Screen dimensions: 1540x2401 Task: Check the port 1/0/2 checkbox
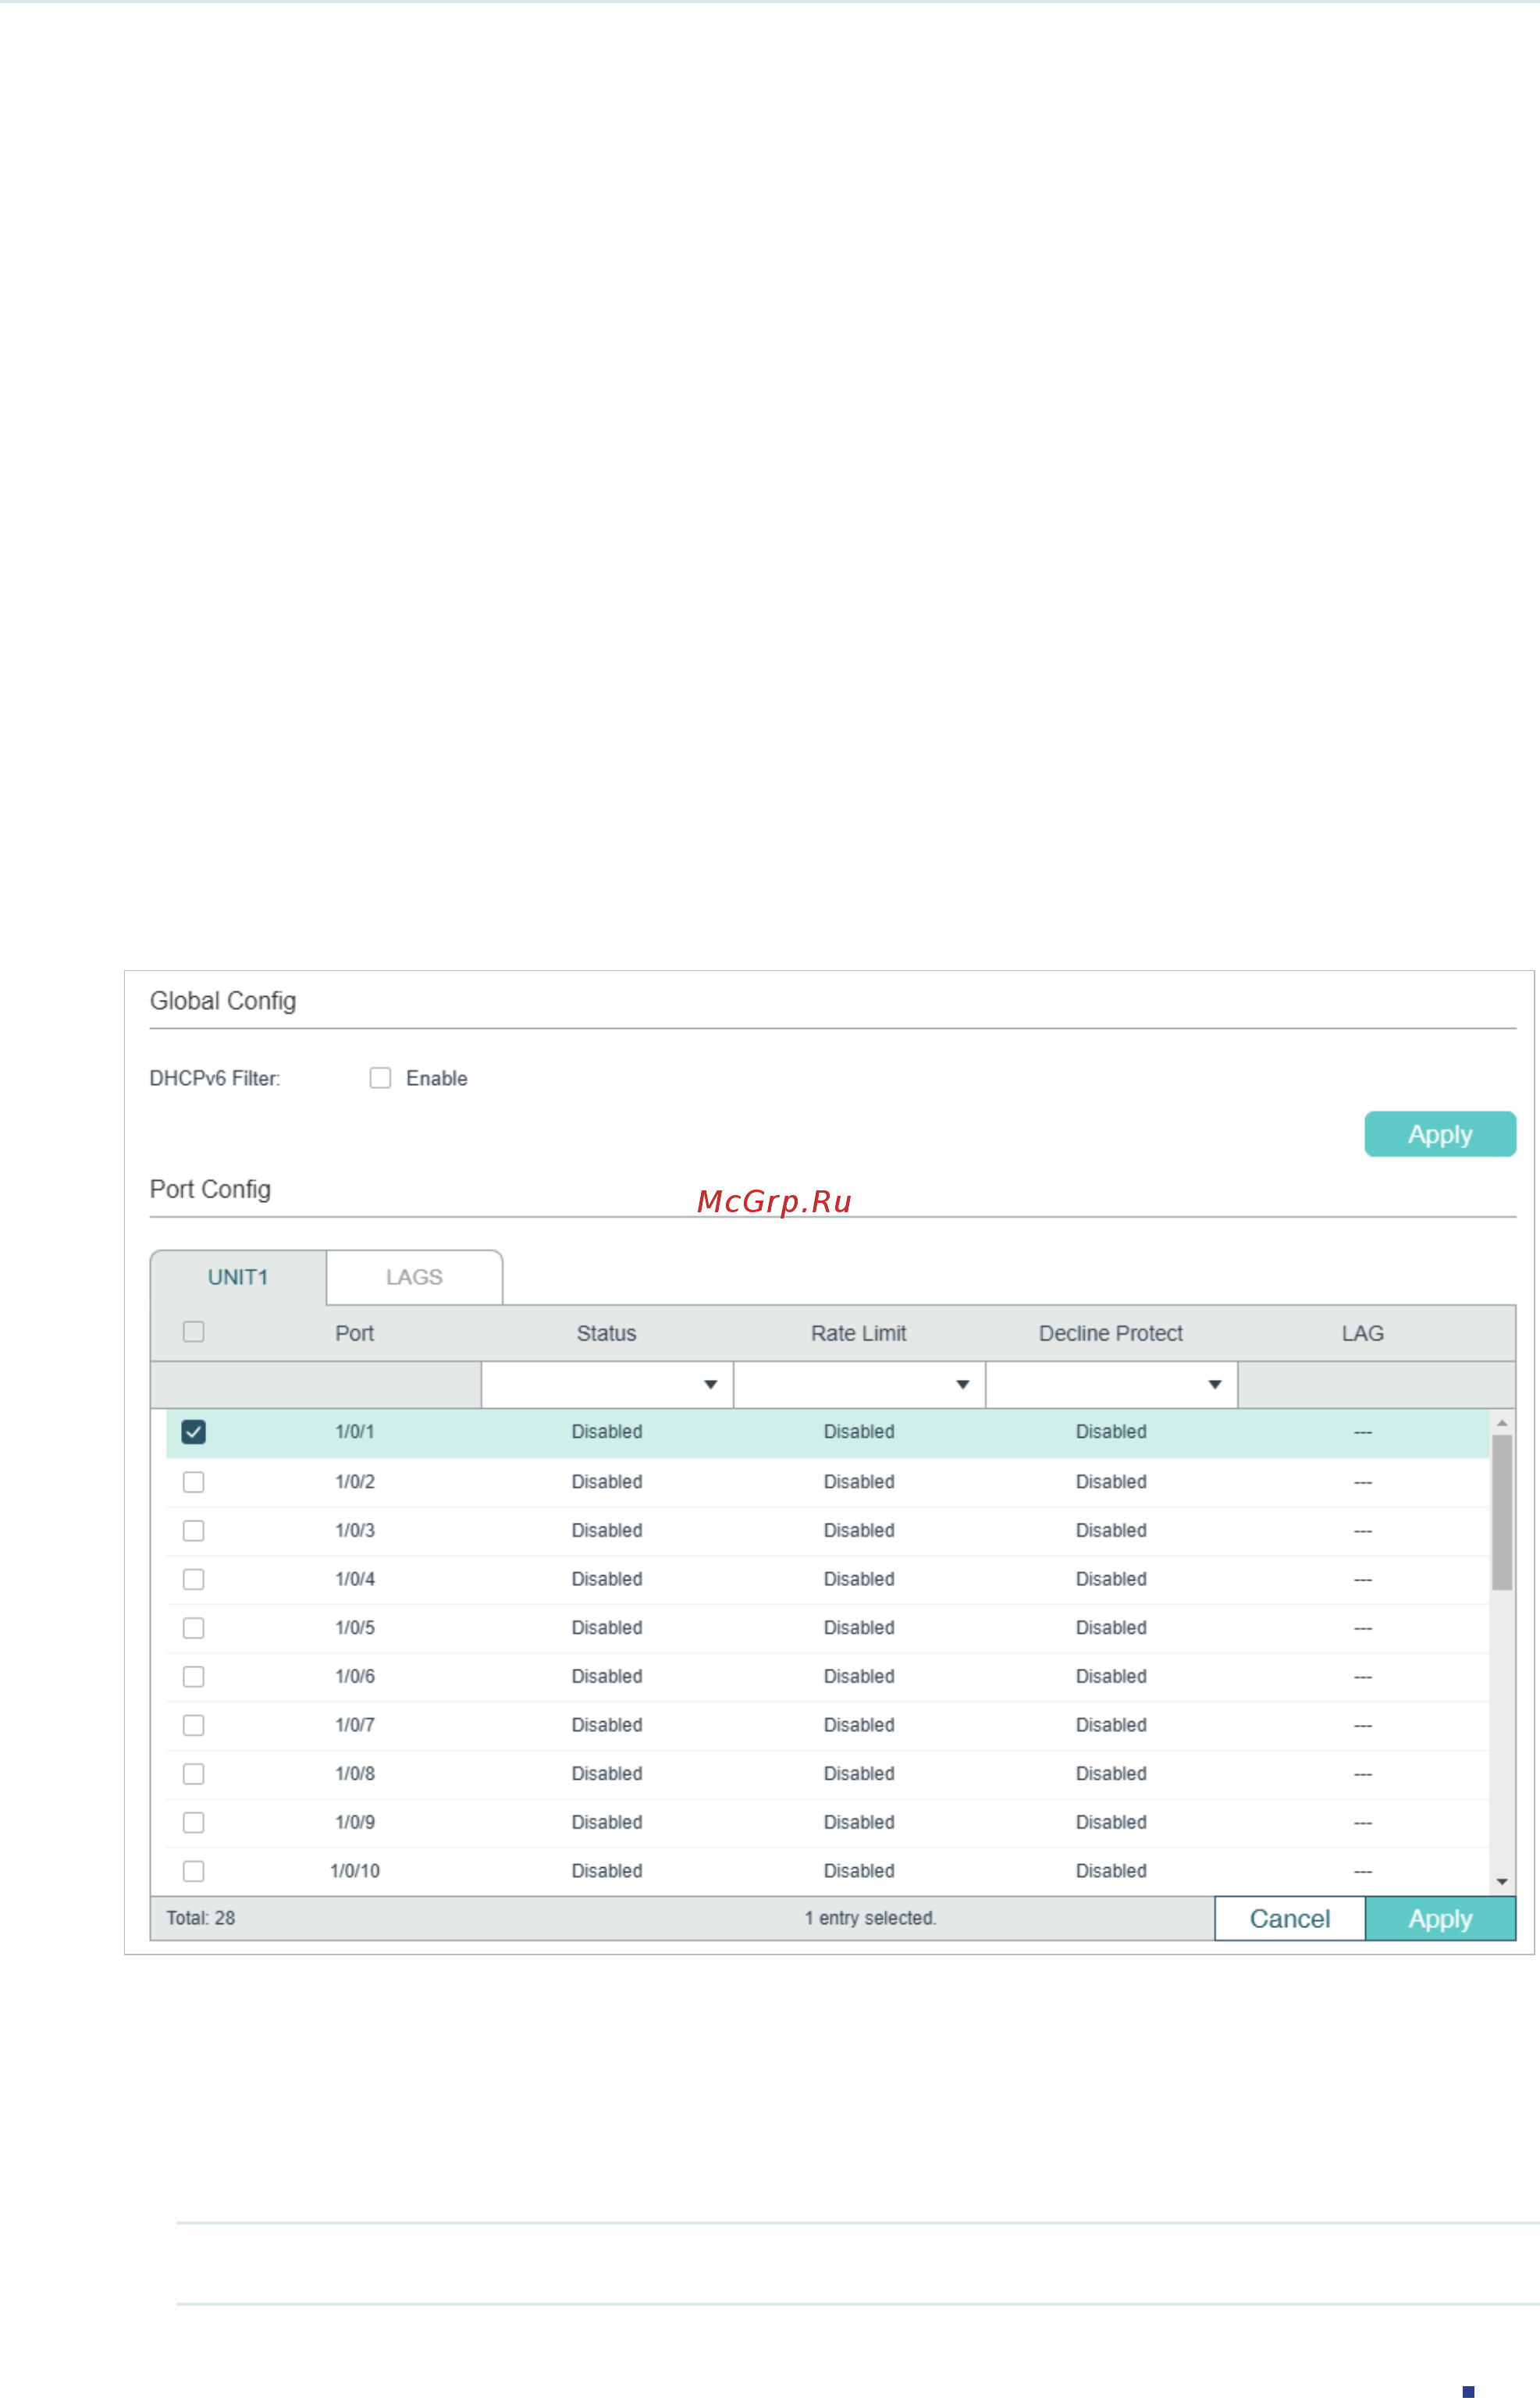194,1482
